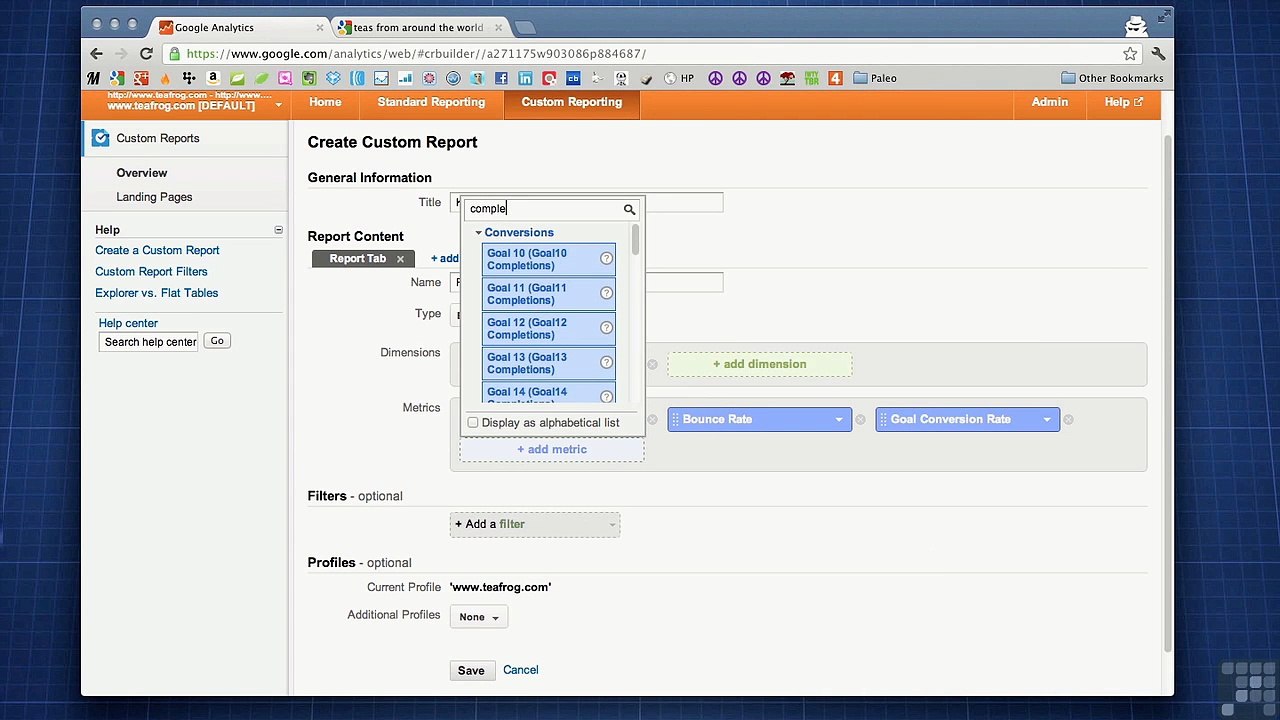Close the Report Tab with its x
This screenshot has width=1280, height=720.
click(x=400, y=259)
